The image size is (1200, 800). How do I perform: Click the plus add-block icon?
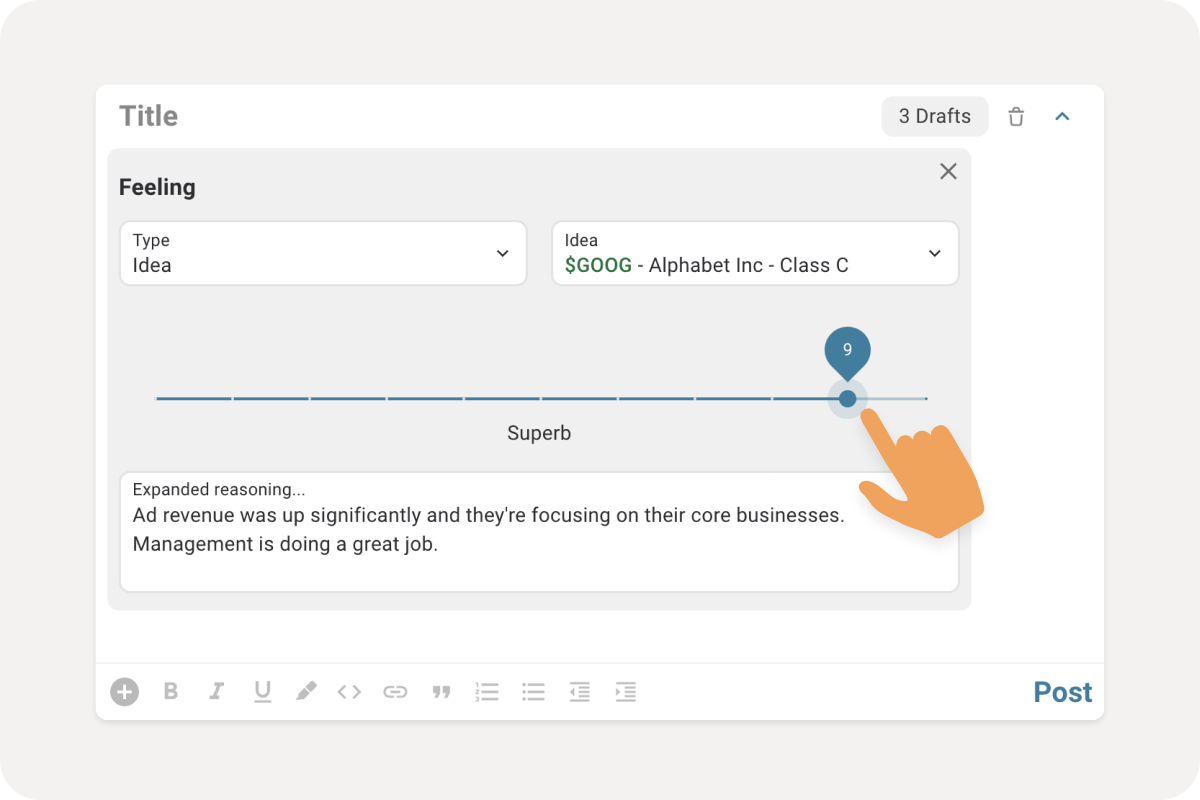click(124, 691)
